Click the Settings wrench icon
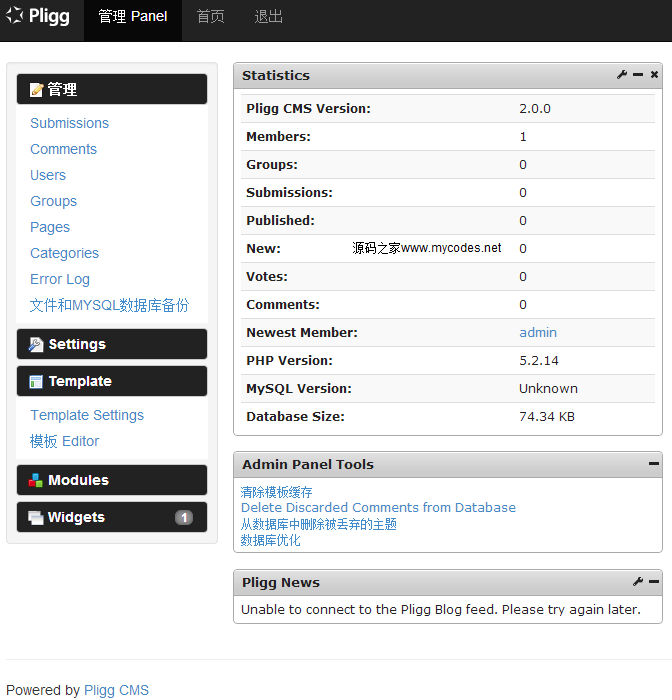This screenshot has height=700, width=672. tap(36, 344)
